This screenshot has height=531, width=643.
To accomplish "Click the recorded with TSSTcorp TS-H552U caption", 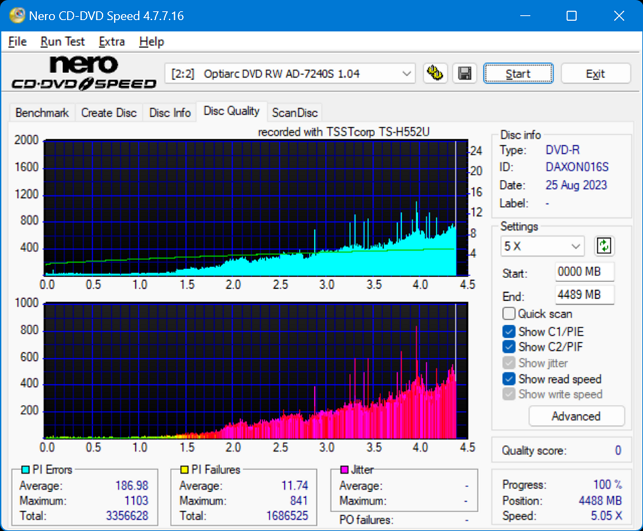I will [344, 132].
